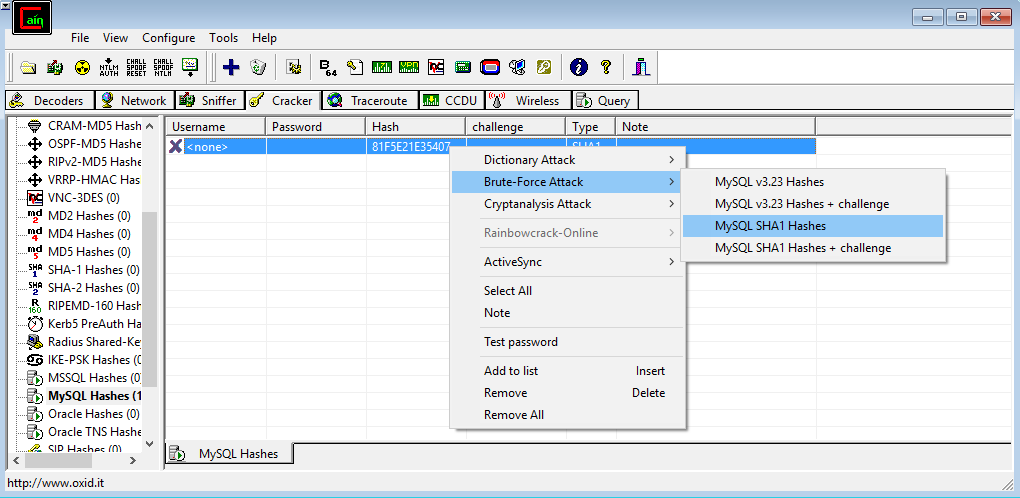The image size is (1020, 498).
Task: Click the Cain logo in title bar
Action: (31, 17)
